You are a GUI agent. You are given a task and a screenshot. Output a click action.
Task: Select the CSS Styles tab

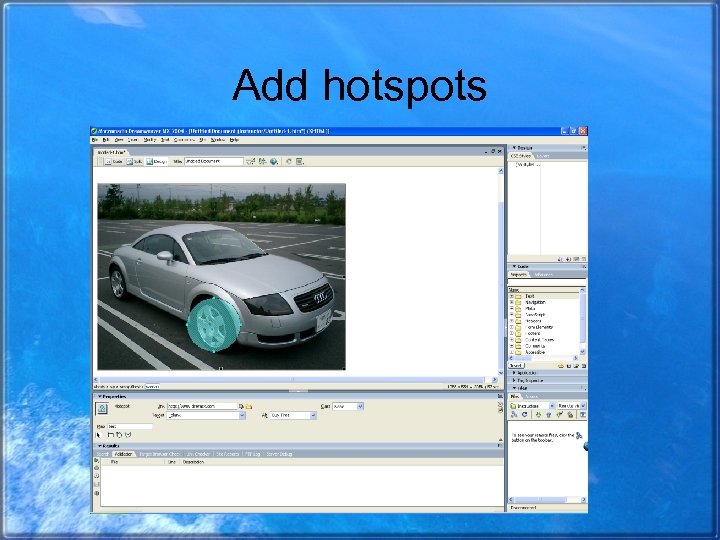click(521, 156)
